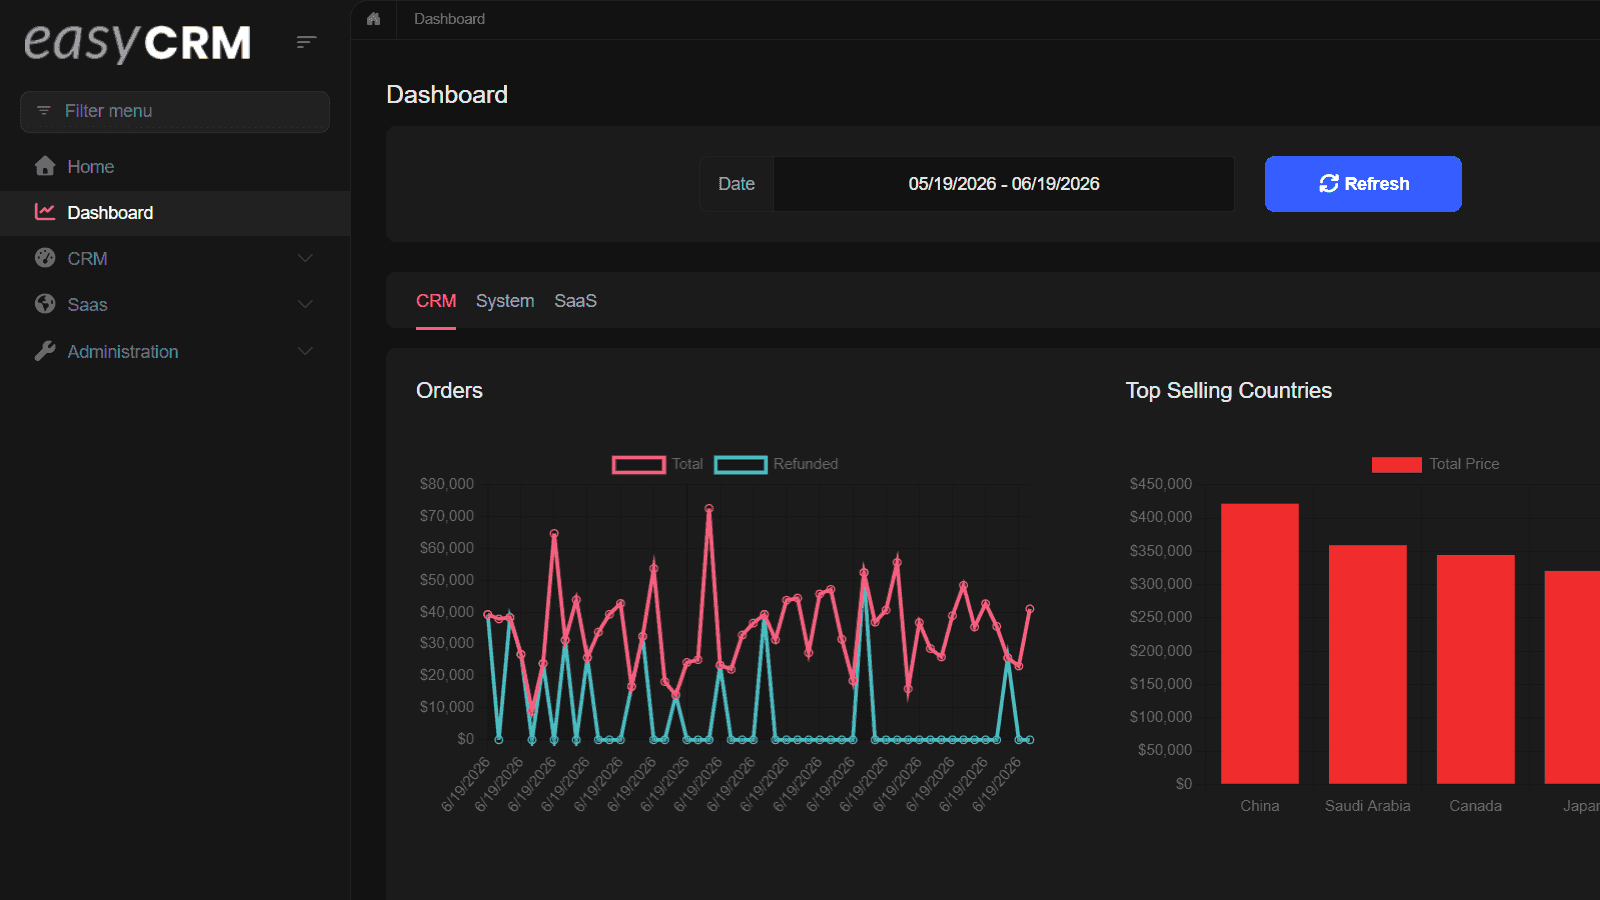Click the $80,000 axis label in Orders
The height and width of the screenshot is (900, 1600).
pos(447,484)
